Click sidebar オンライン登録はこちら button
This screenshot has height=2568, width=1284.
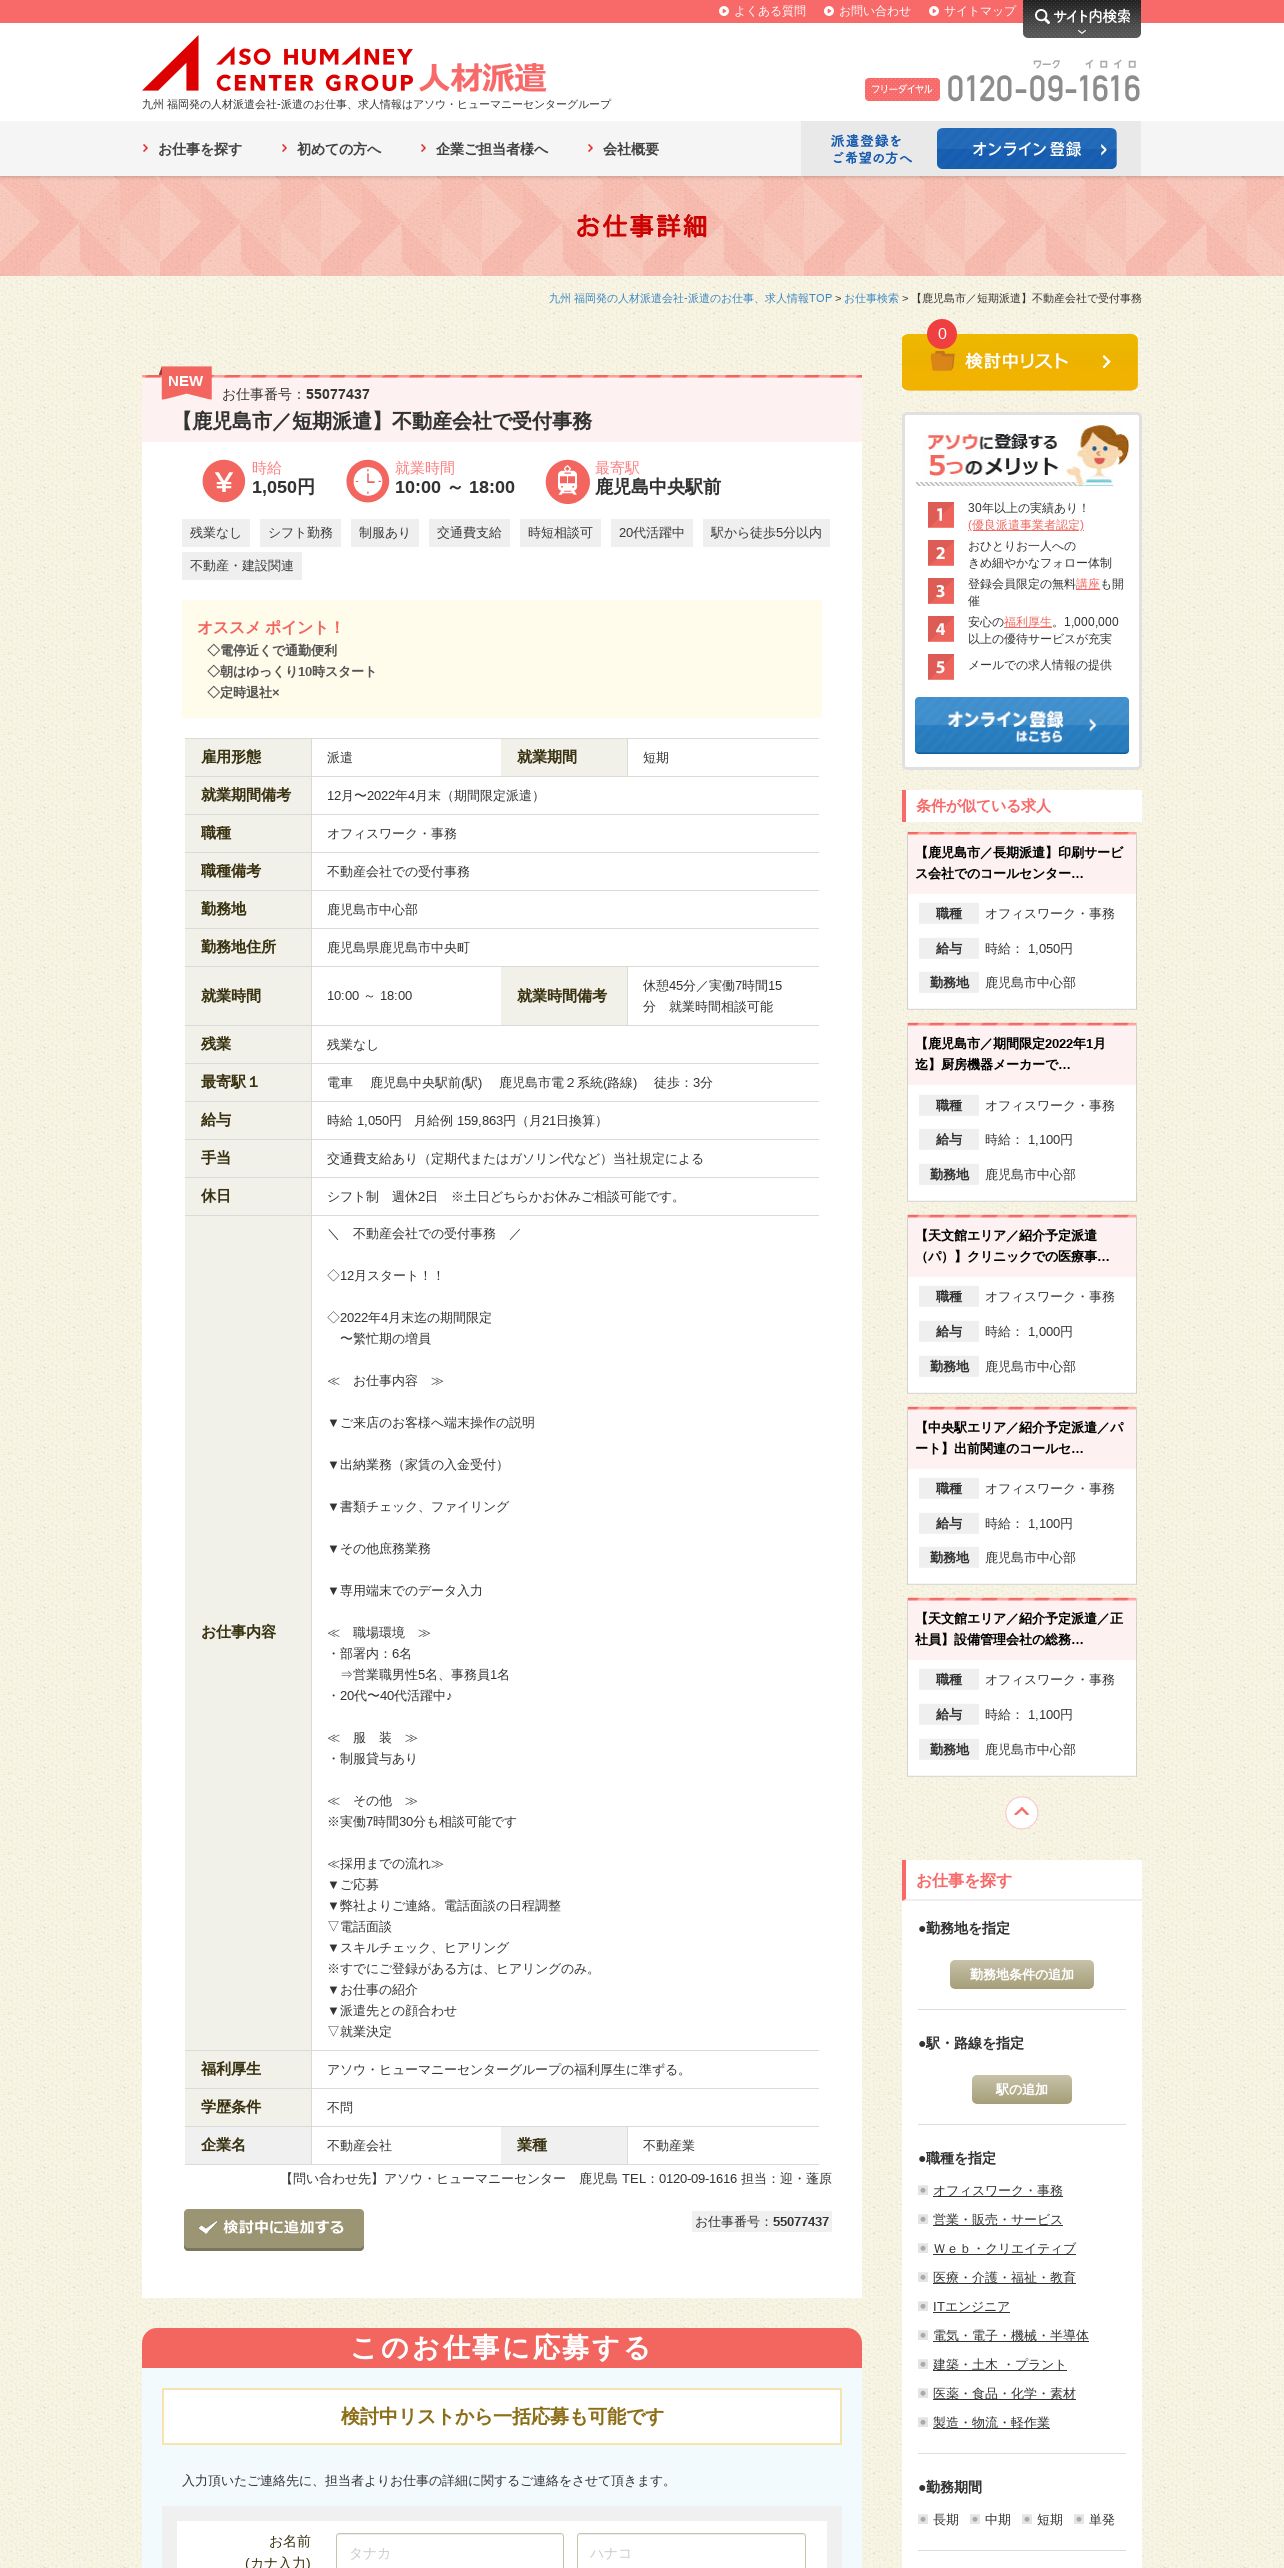tap(1021, 726)
